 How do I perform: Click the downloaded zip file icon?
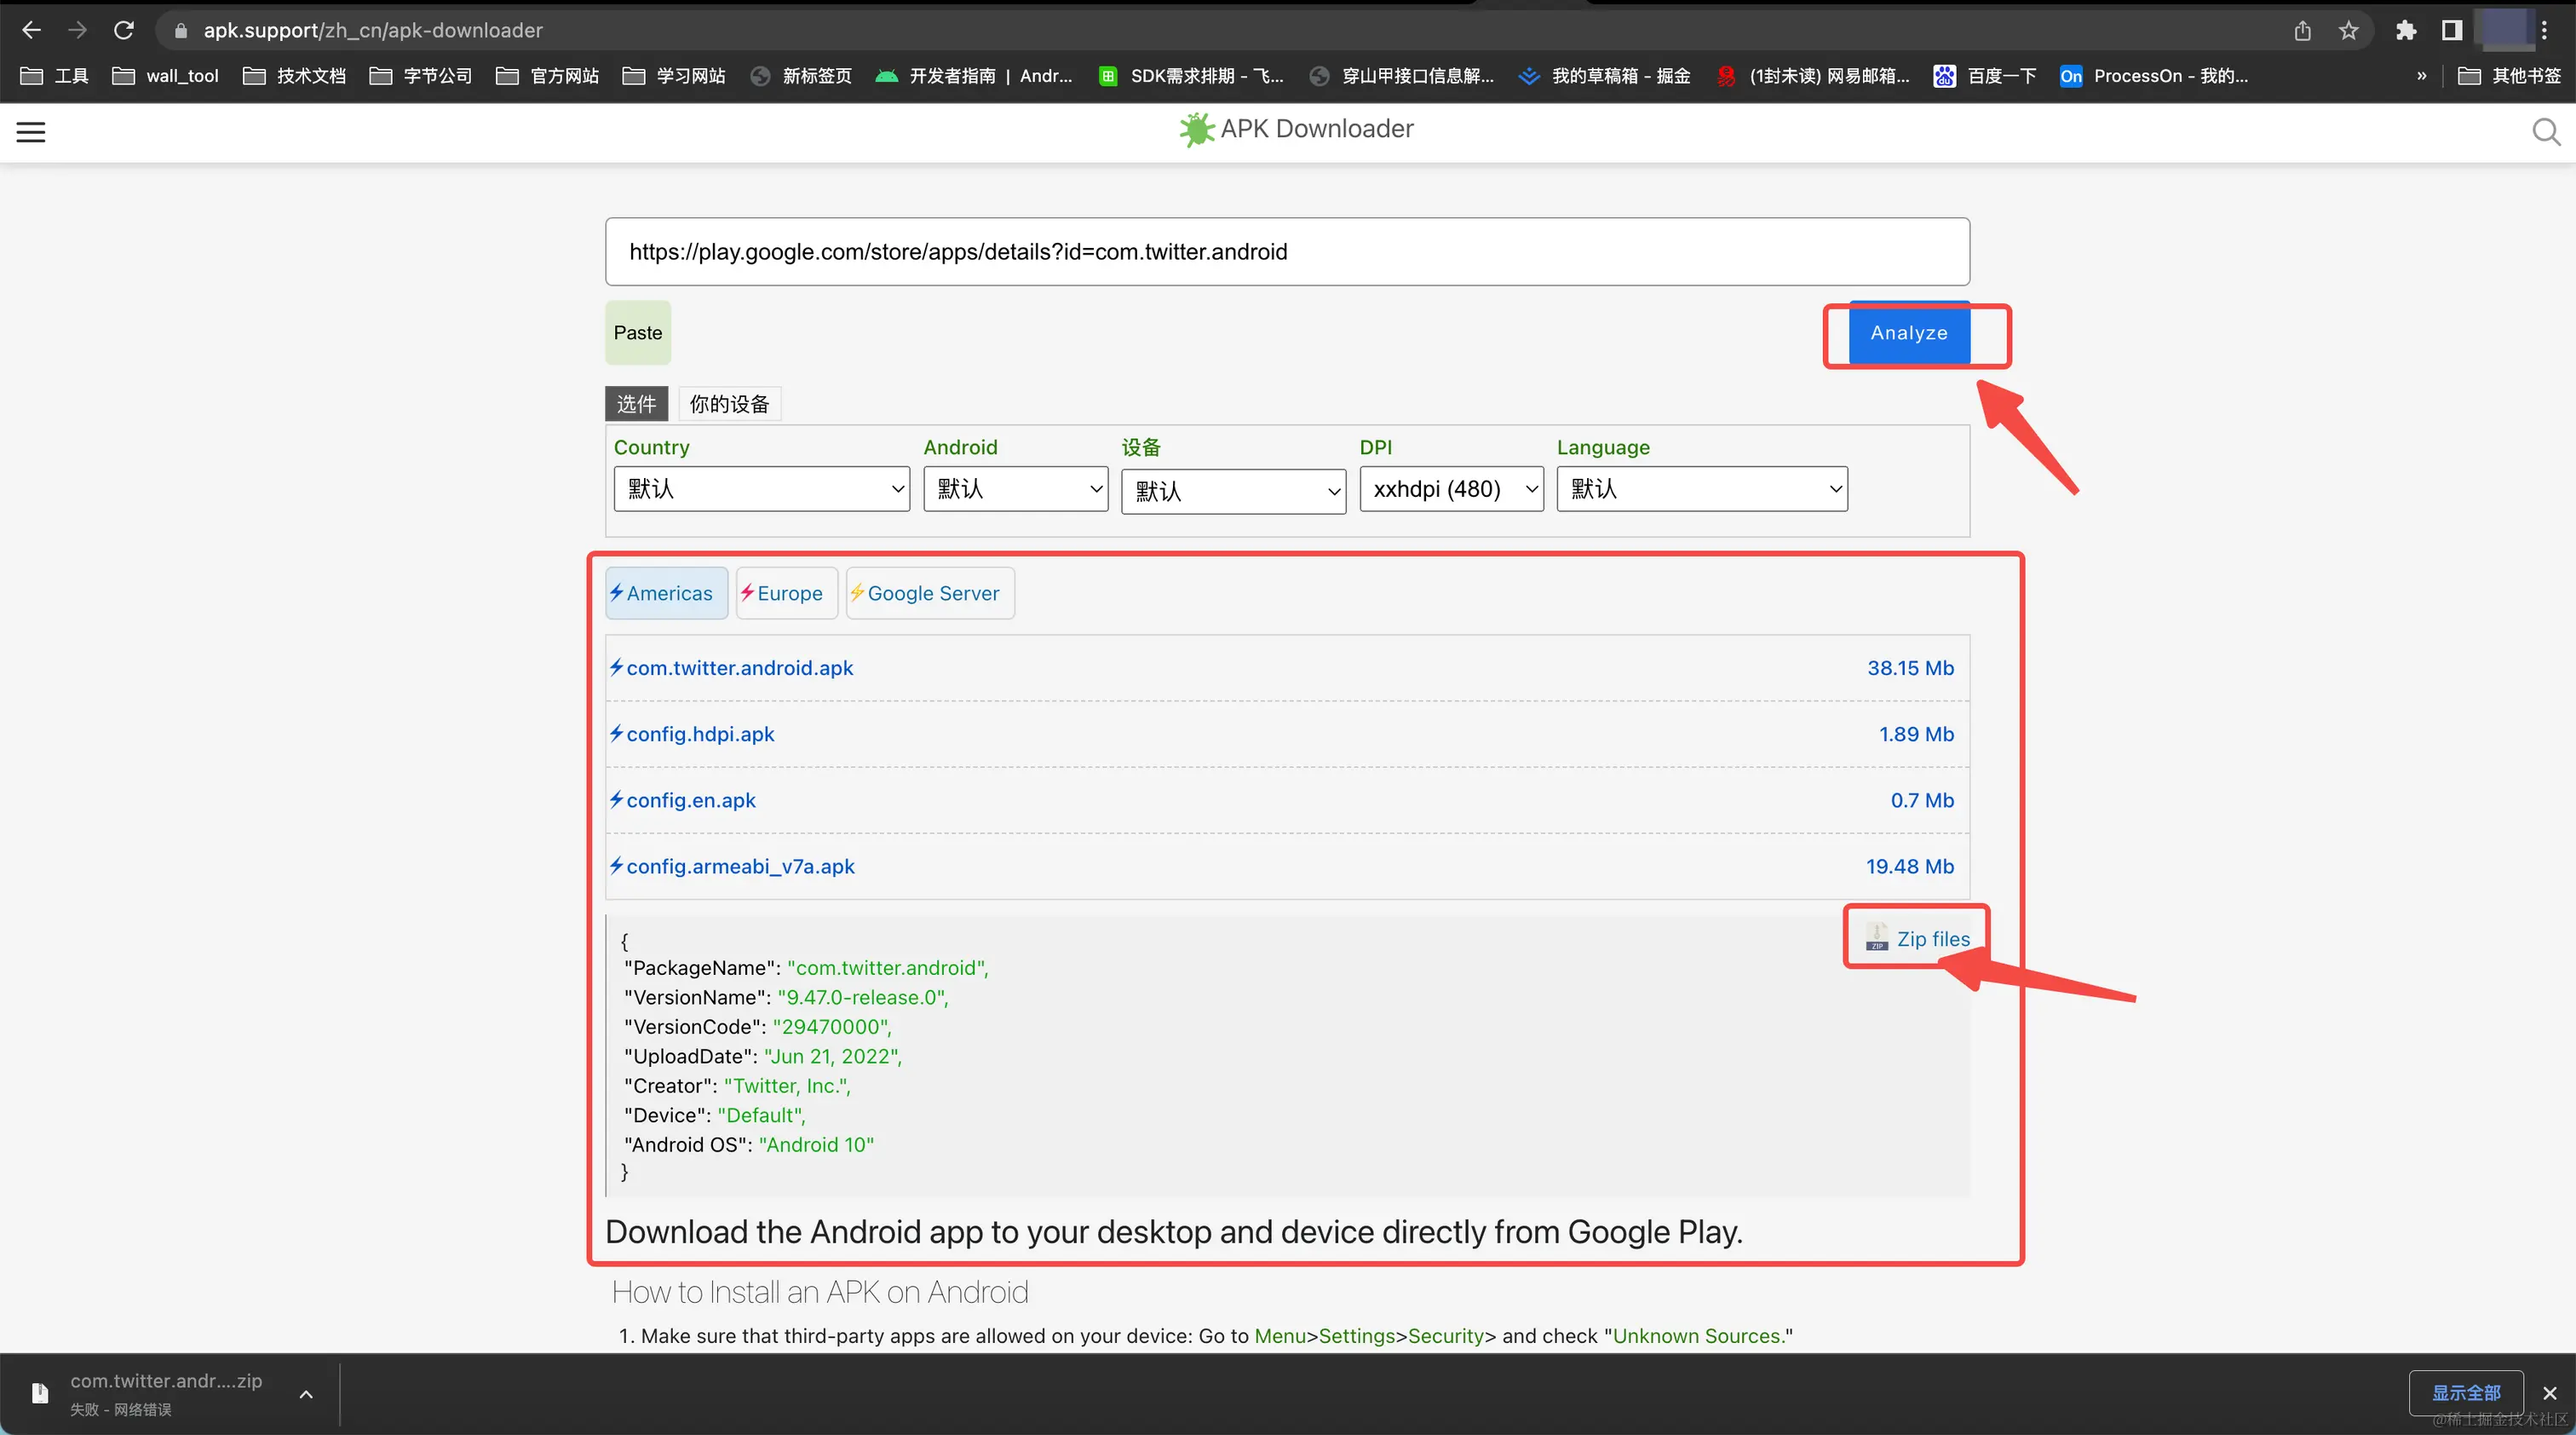tap(40, 1393)
